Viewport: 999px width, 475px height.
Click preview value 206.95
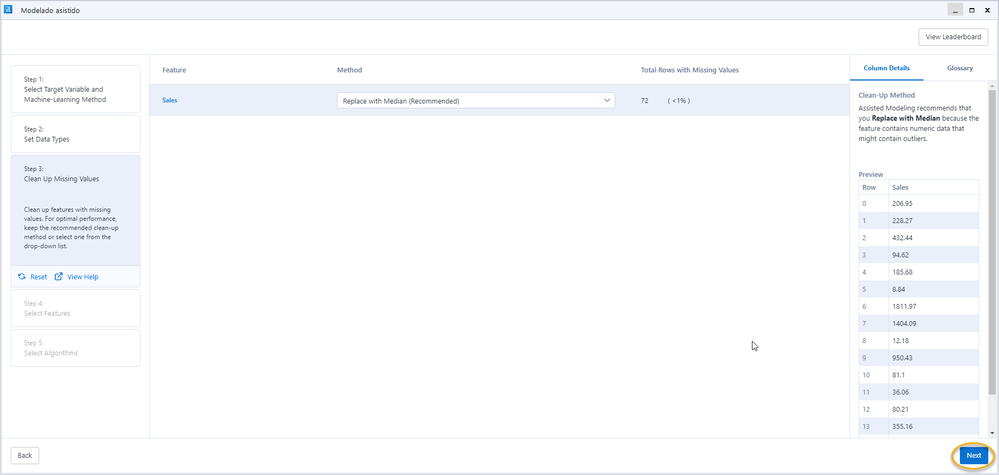pos(901,204)
